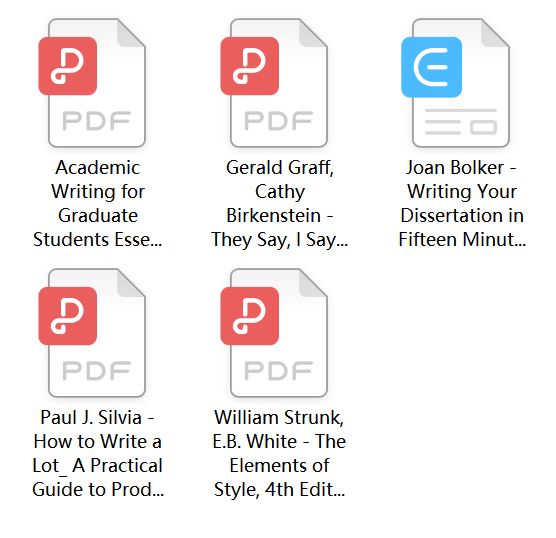Click red PDF reader badge on Academic Writing file

point(68,66)
